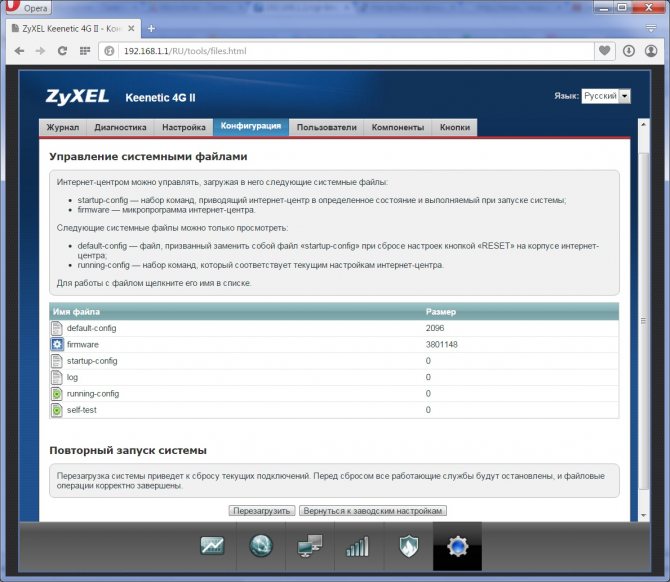This screenshot has height=582, width=670.
Task: Click the default-config file icon
Action: 56,328
